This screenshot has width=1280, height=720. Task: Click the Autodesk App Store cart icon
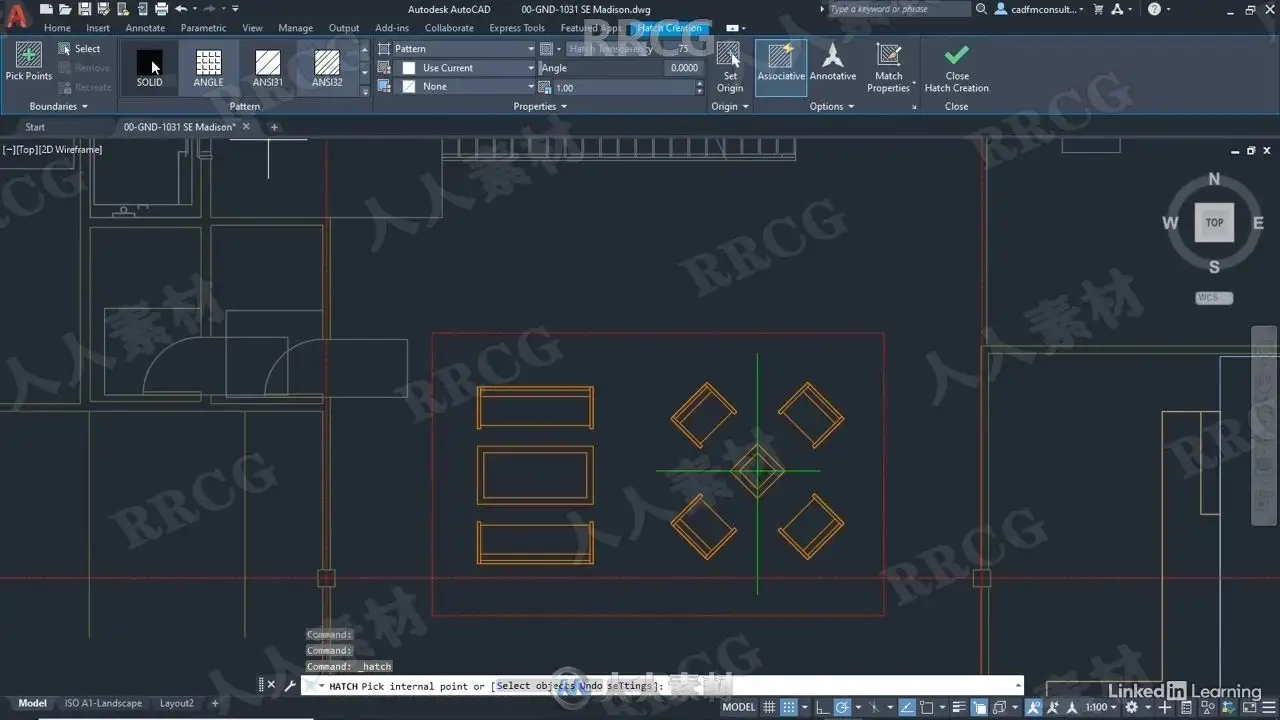tap(1100, 9)
